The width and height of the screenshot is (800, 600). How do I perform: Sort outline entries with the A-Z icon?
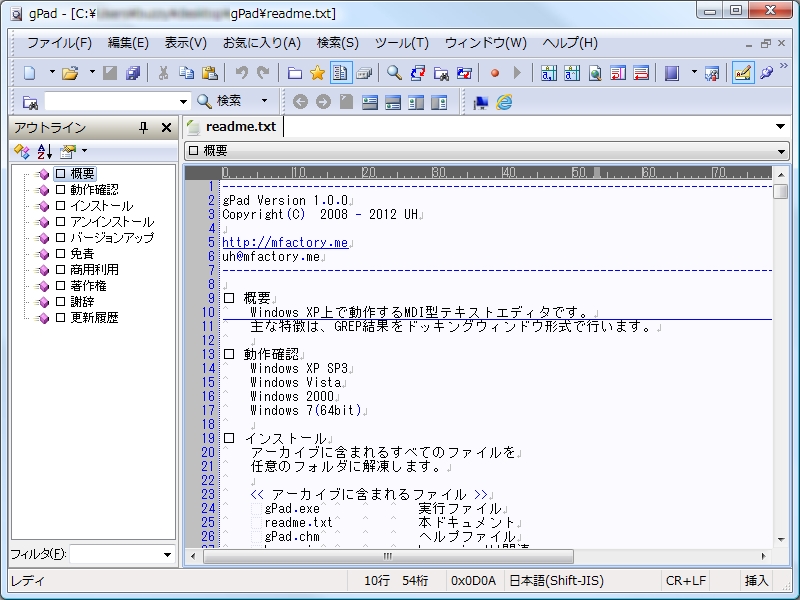point(45,152)
